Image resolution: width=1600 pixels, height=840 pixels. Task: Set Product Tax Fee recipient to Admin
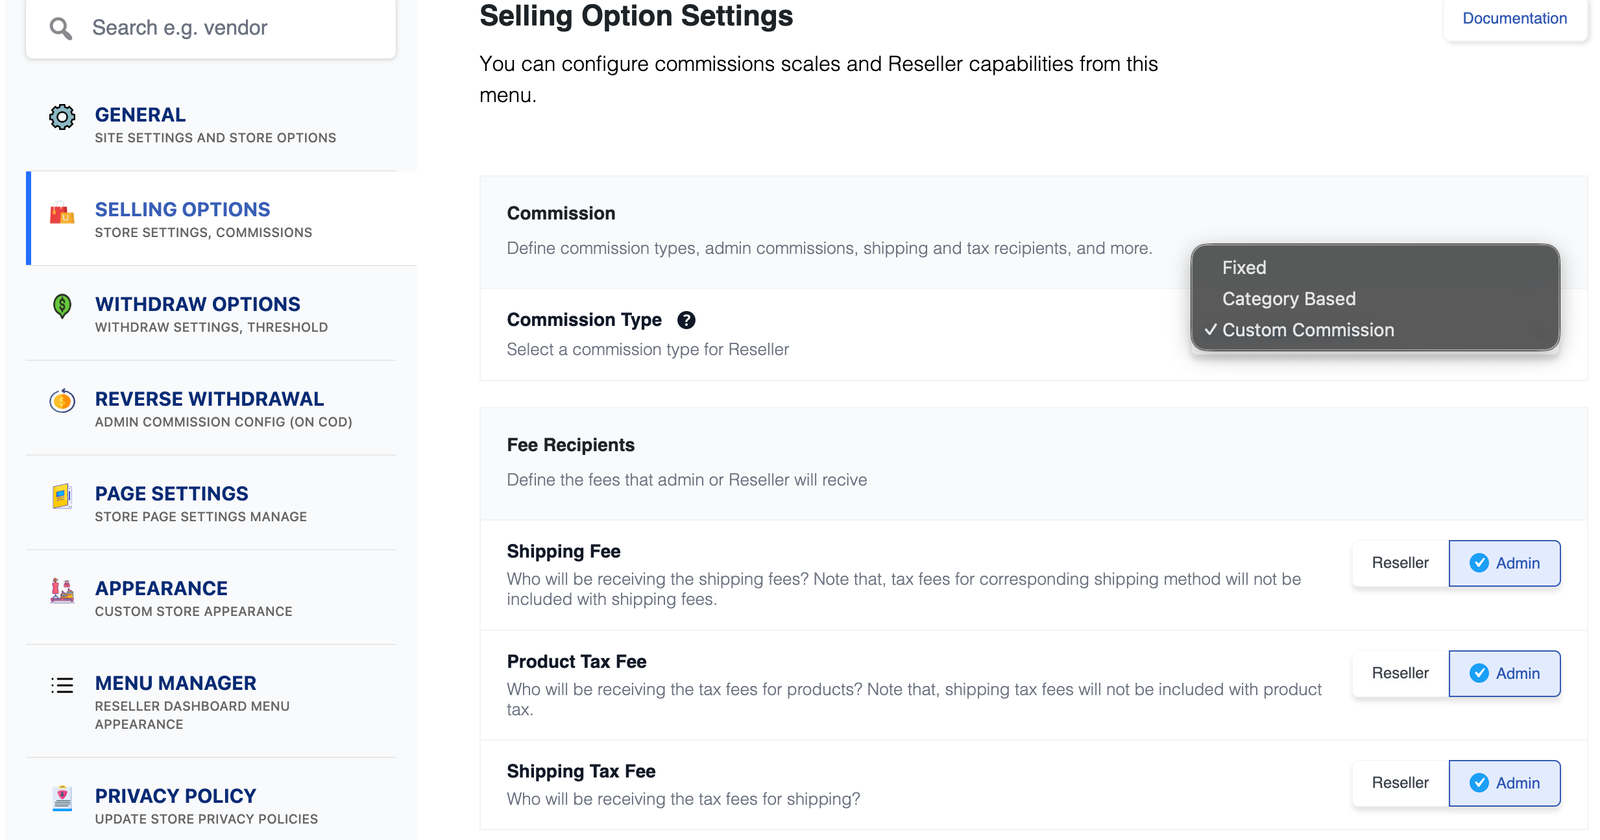(1504, 673)
